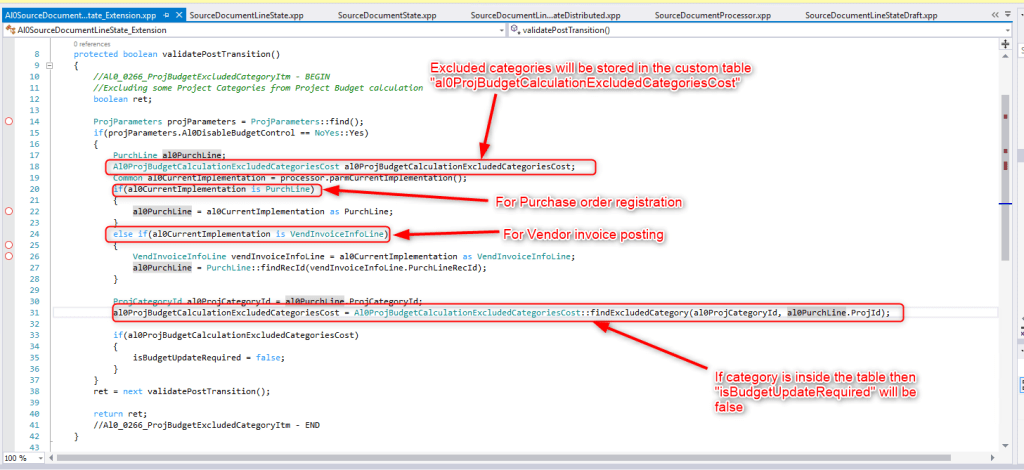The width and height of the screenshot is (1024, 470).
Task: Remove the breakpoint on line 26
Action: [9, 256]
